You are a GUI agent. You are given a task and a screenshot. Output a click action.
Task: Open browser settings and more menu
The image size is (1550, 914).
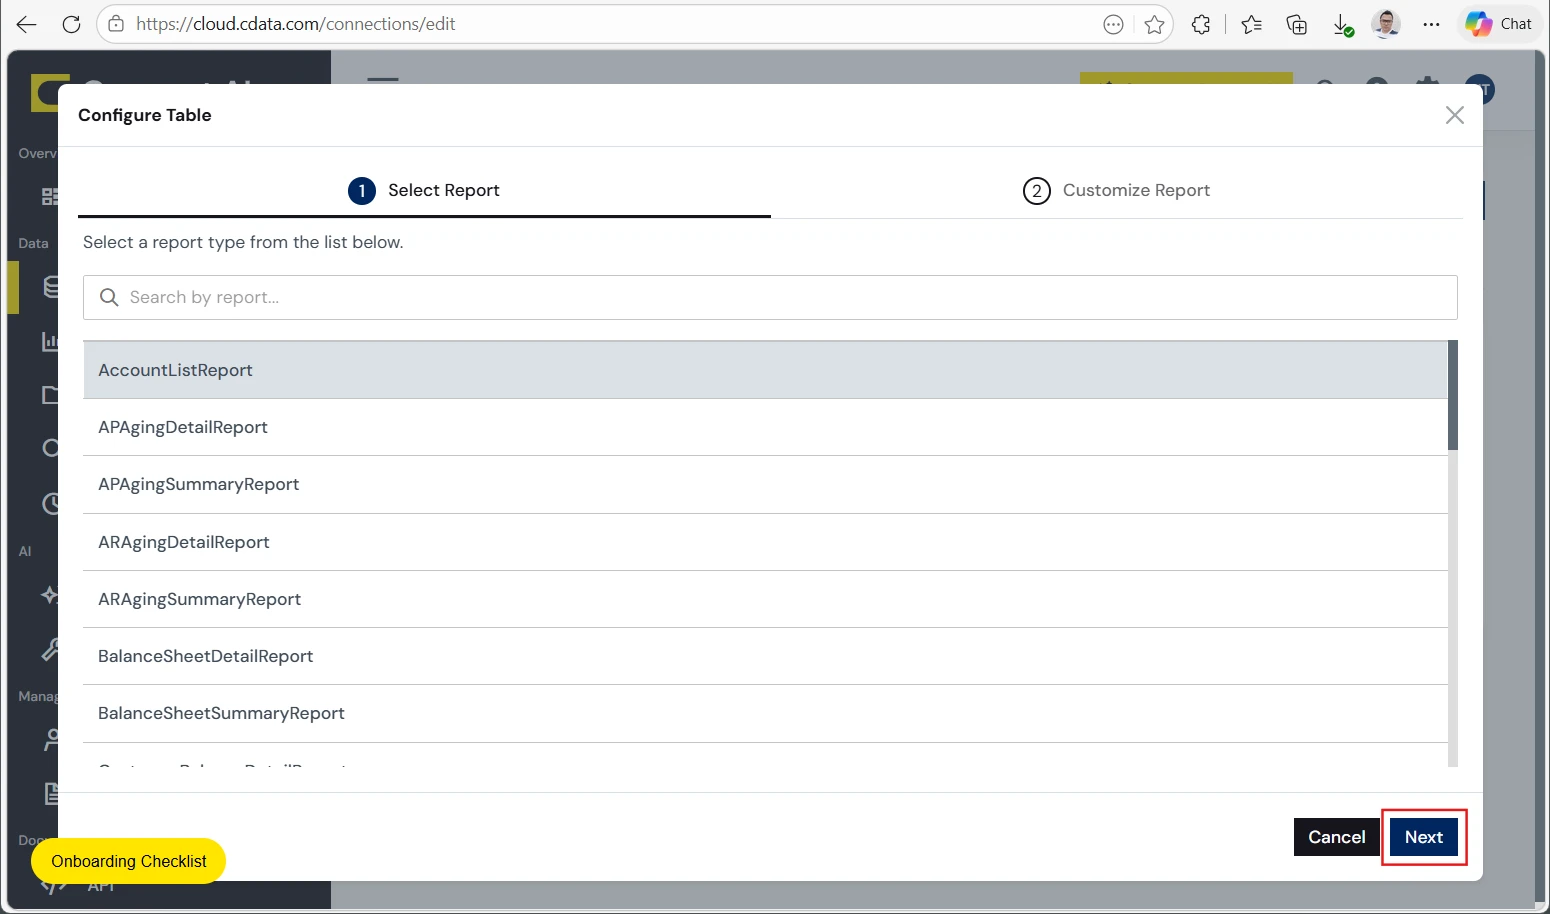(1431, 25)
